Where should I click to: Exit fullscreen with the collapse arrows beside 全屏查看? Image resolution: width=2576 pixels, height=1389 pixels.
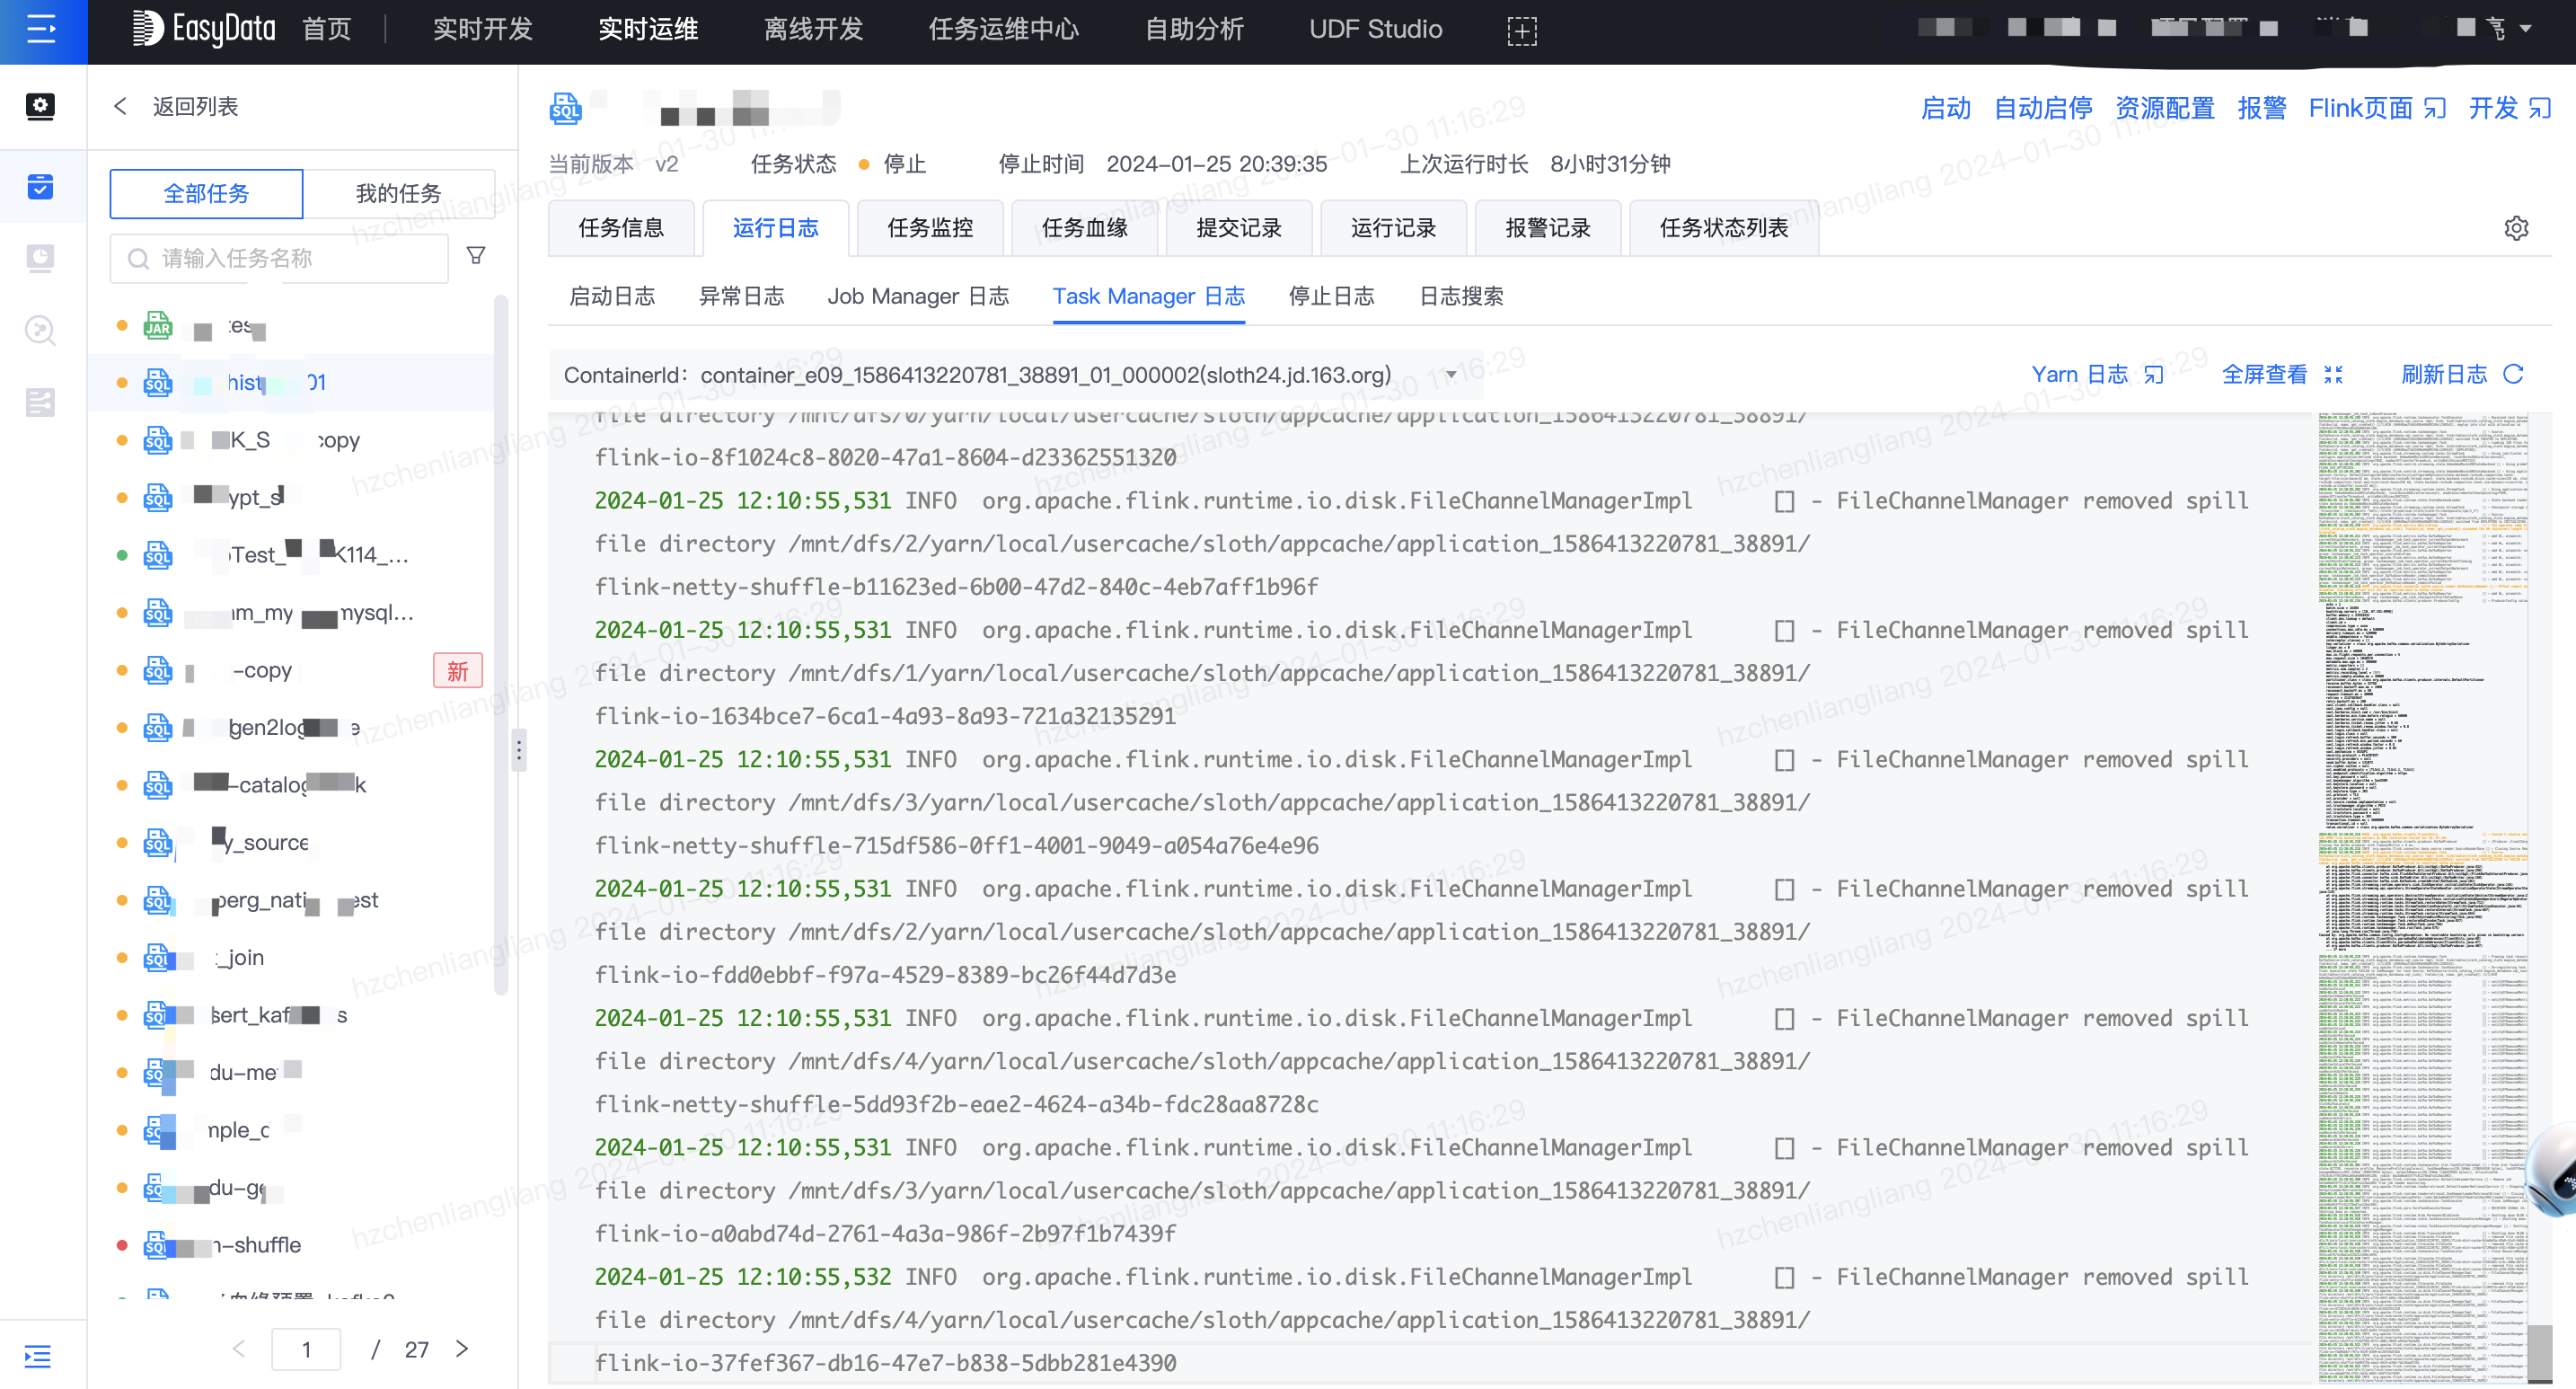(x=2336, y=374)
